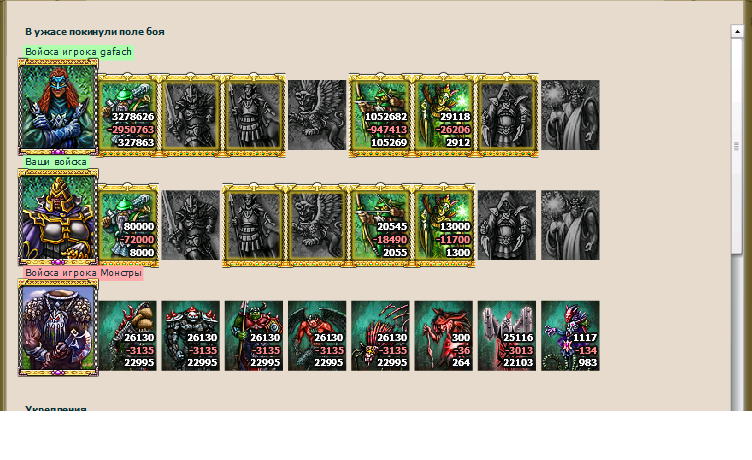This screenshot has height=460, width=752.
Task: Select the purple demon unit showing 1117
Action: click(x=570, y=336)
